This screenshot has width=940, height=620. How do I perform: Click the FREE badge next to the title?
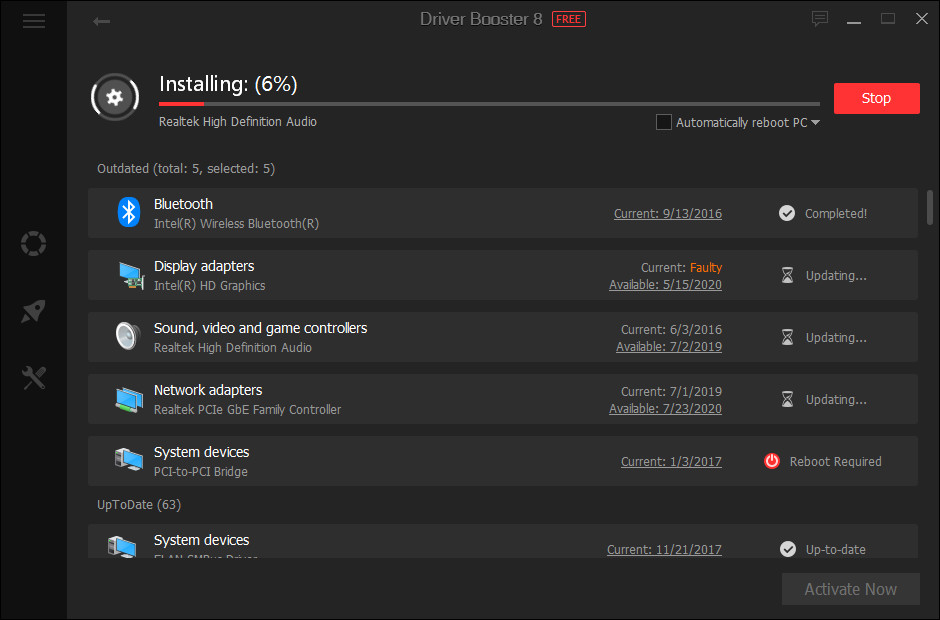[x=568, y=18]
